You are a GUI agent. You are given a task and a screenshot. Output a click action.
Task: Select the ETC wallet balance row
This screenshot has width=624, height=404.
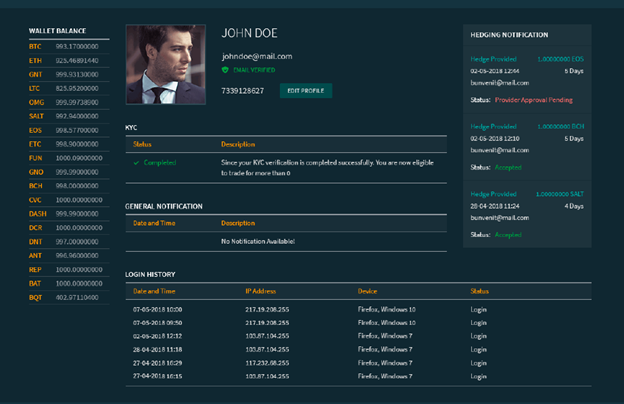coord(69,144)
